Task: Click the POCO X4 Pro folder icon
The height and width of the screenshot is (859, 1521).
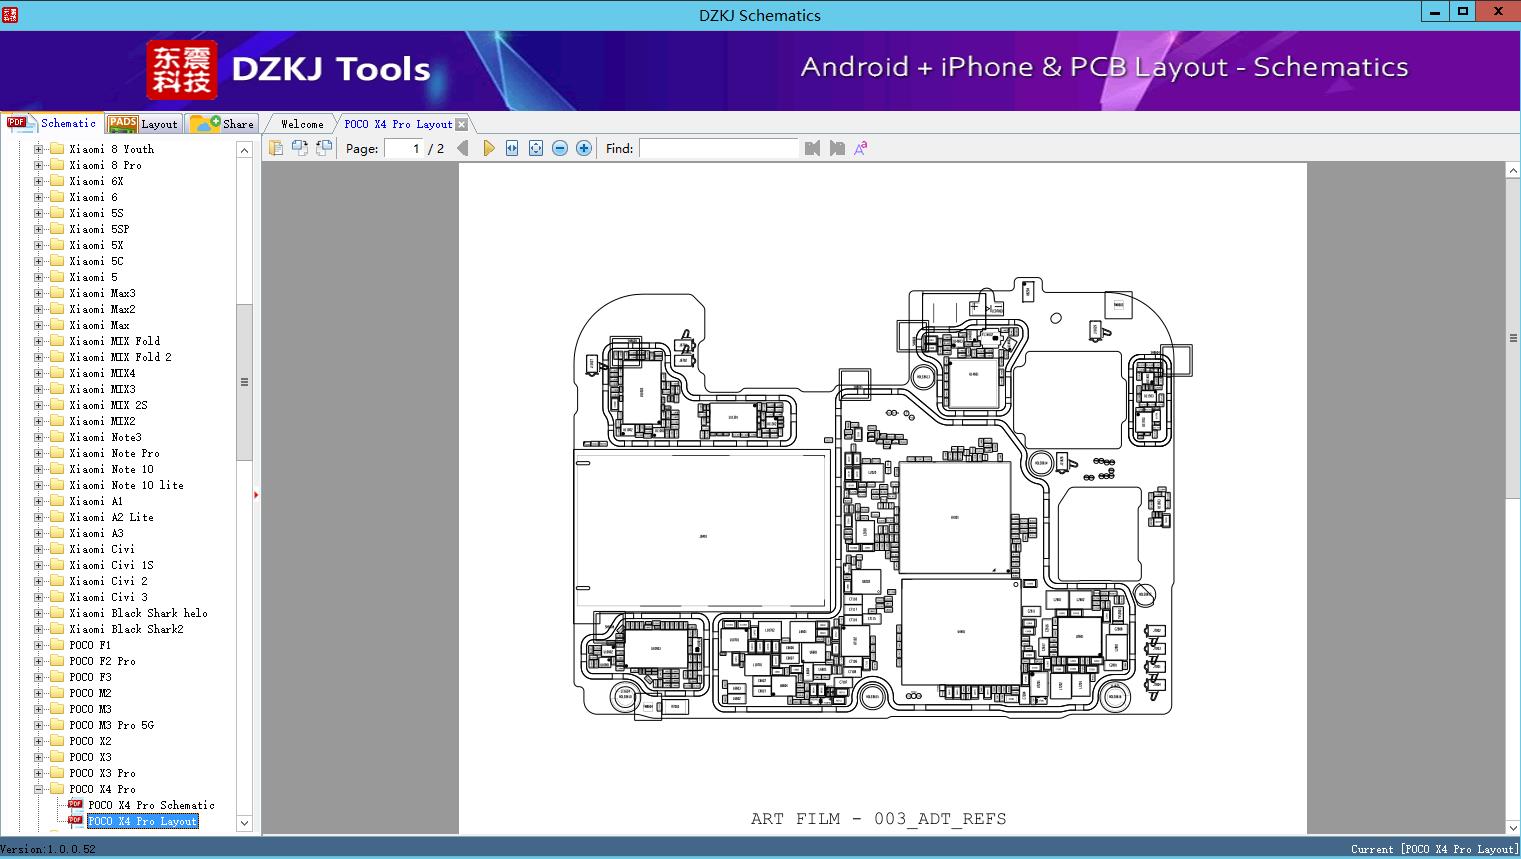Action: 57,789
